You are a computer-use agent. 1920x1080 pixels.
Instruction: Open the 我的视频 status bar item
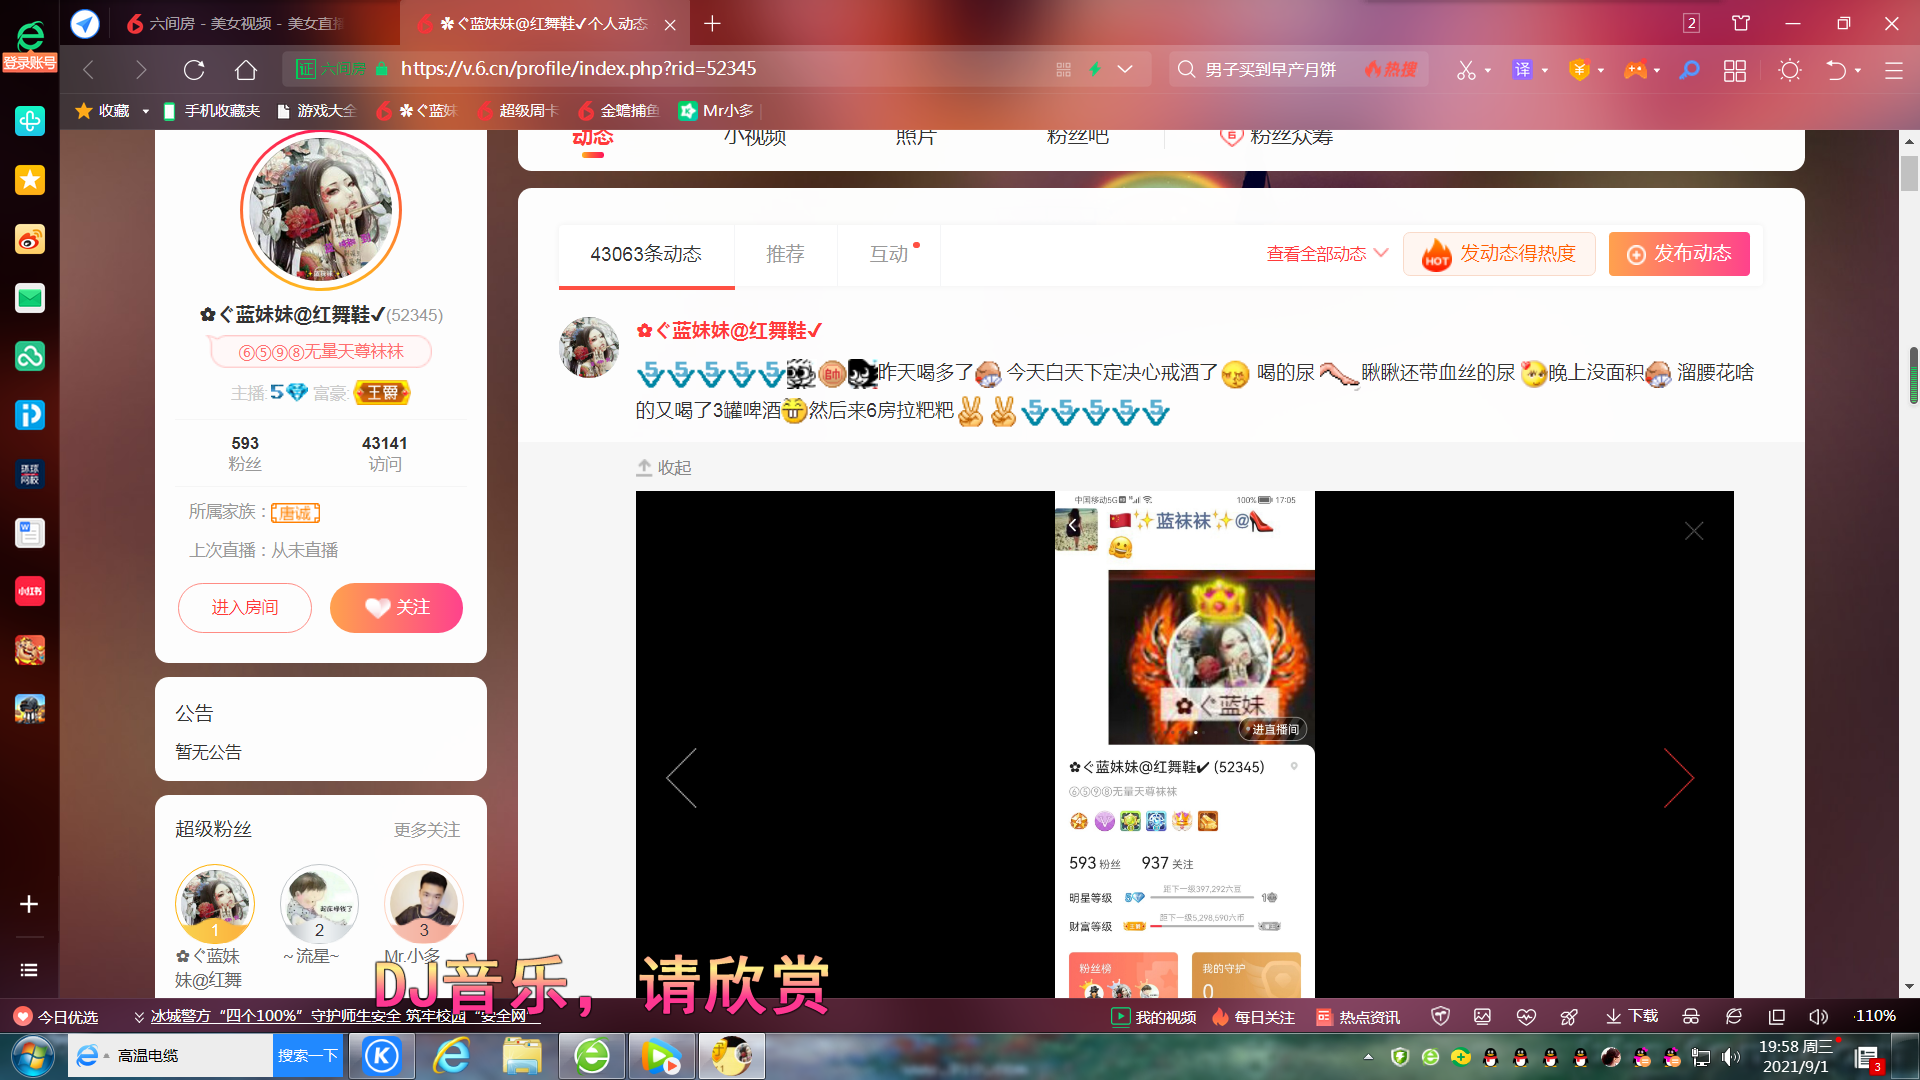tap(1154, 1016)
